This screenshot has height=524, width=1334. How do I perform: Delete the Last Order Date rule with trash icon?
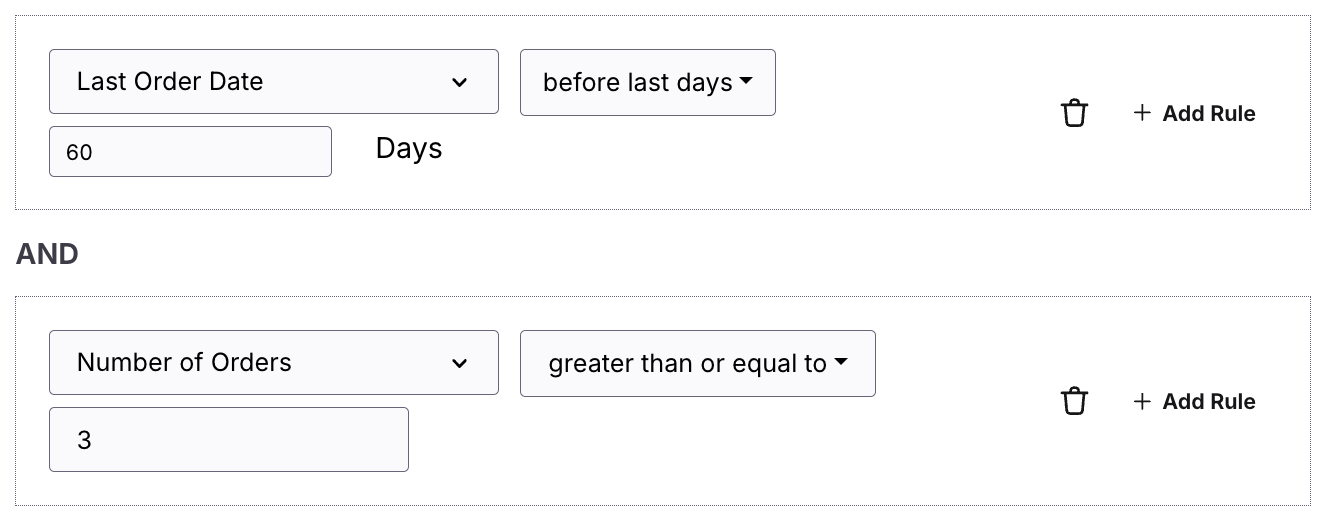coord(1074,113)
